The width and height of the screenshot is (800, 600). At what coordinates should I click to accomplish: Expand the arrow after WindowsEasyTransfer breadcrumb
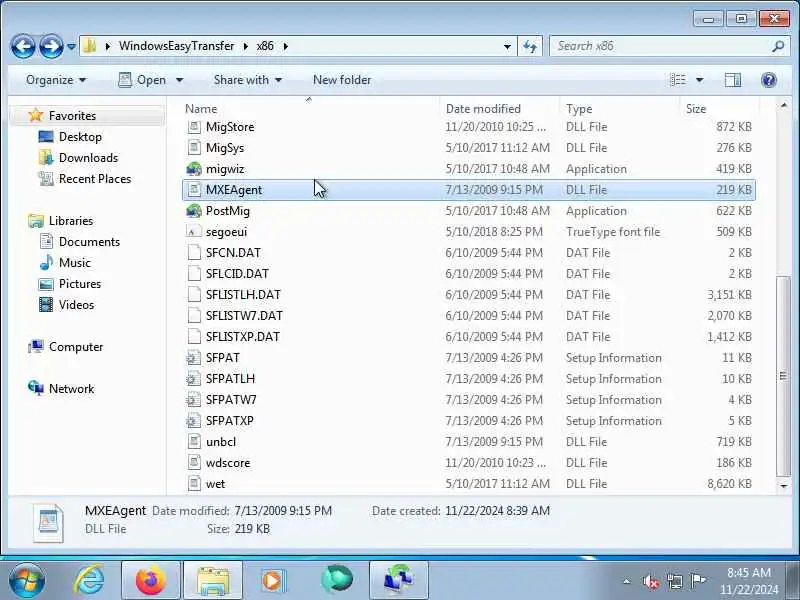pos(245,46)
